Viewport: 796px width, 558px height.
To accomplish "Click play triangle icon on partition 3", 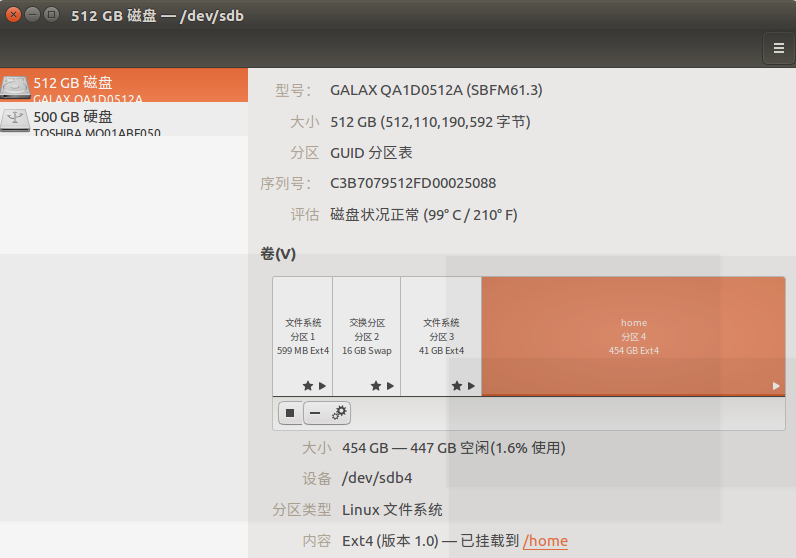I will 472,386.
